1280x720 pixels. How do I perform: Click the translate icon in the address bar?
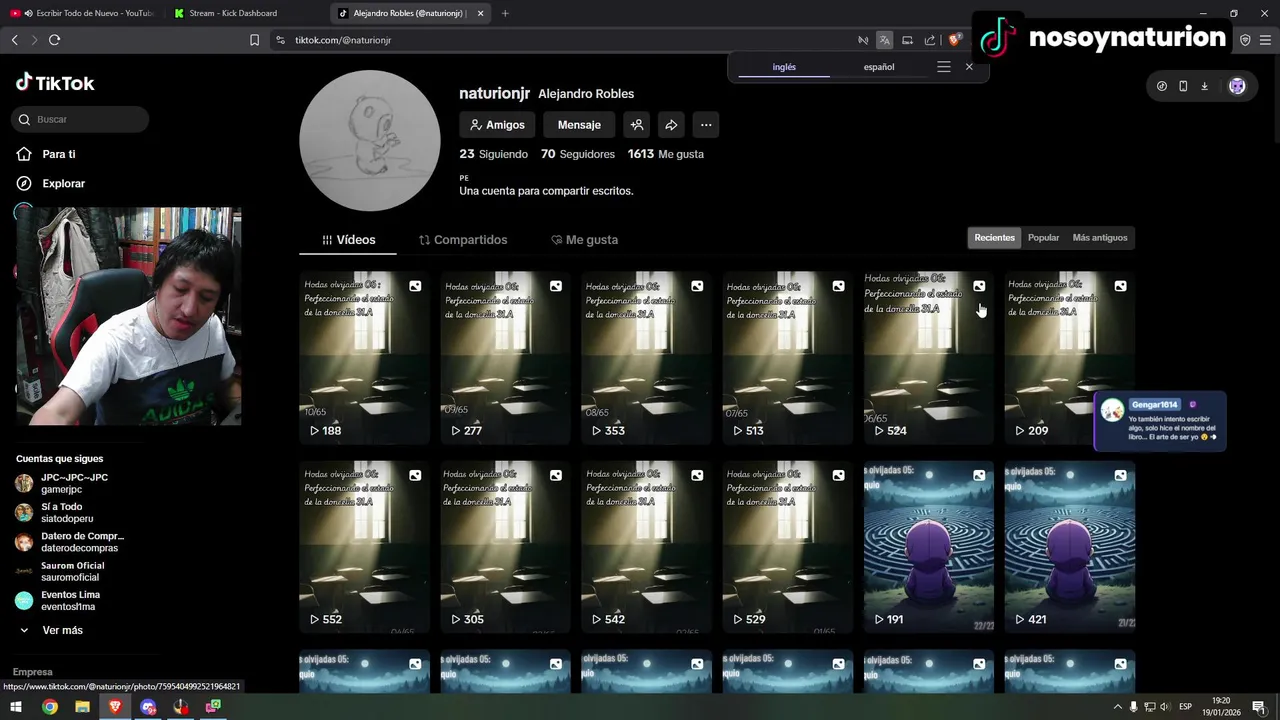coord(885,40)
